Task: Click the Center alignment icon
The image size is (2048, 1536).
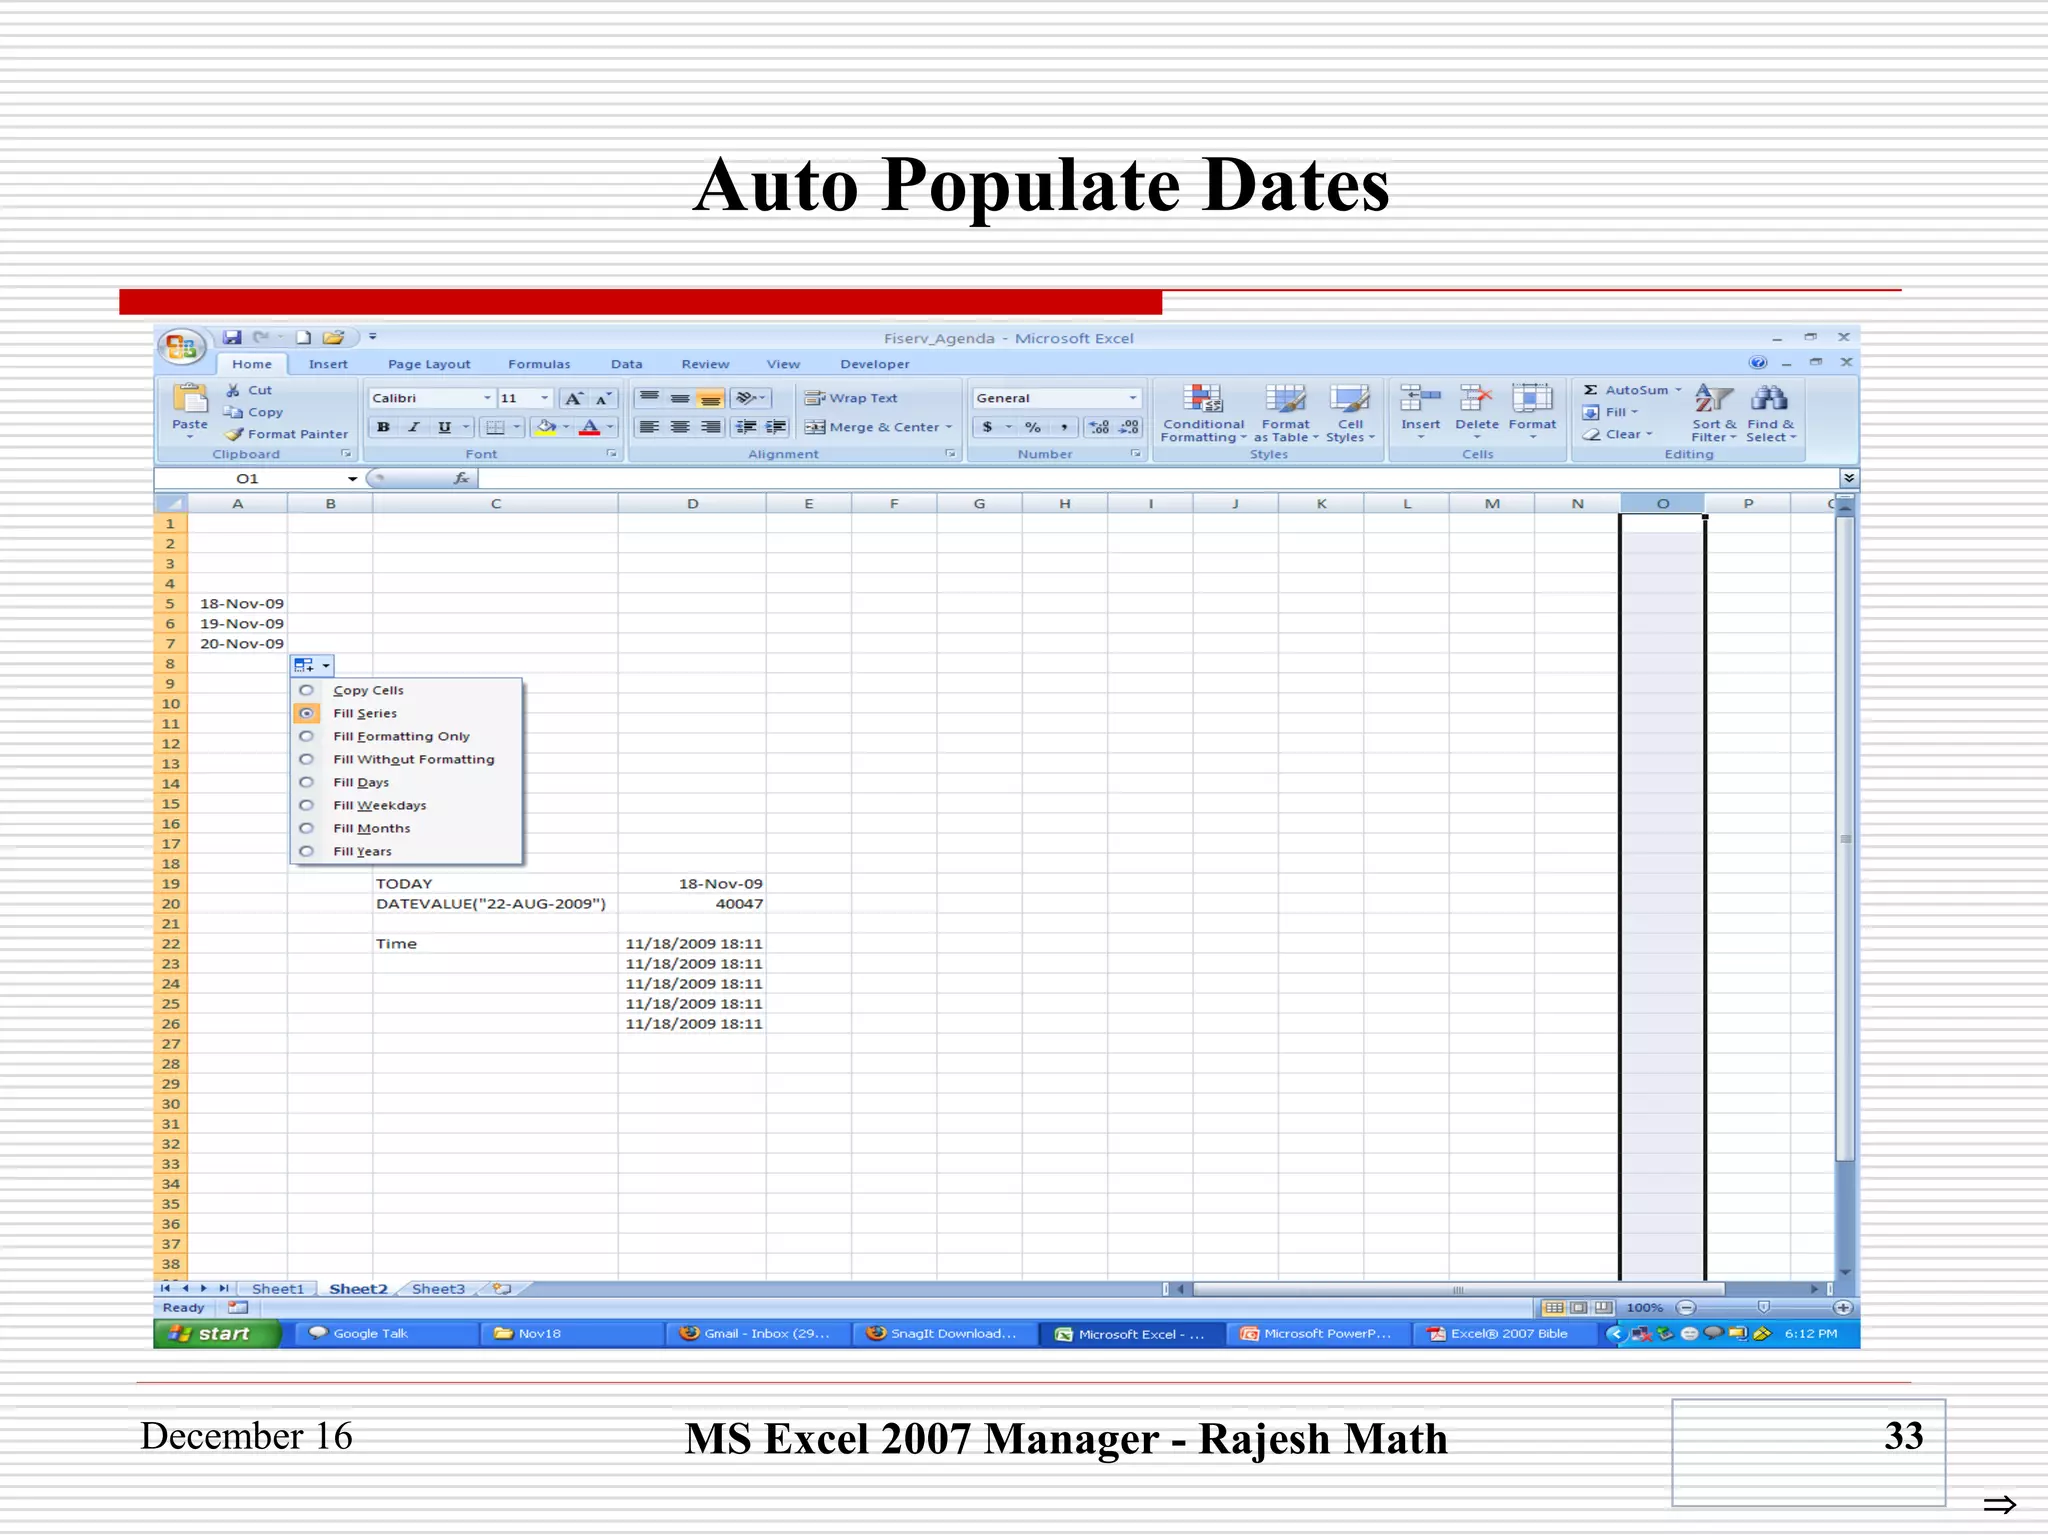Action: tap(680, 427)
